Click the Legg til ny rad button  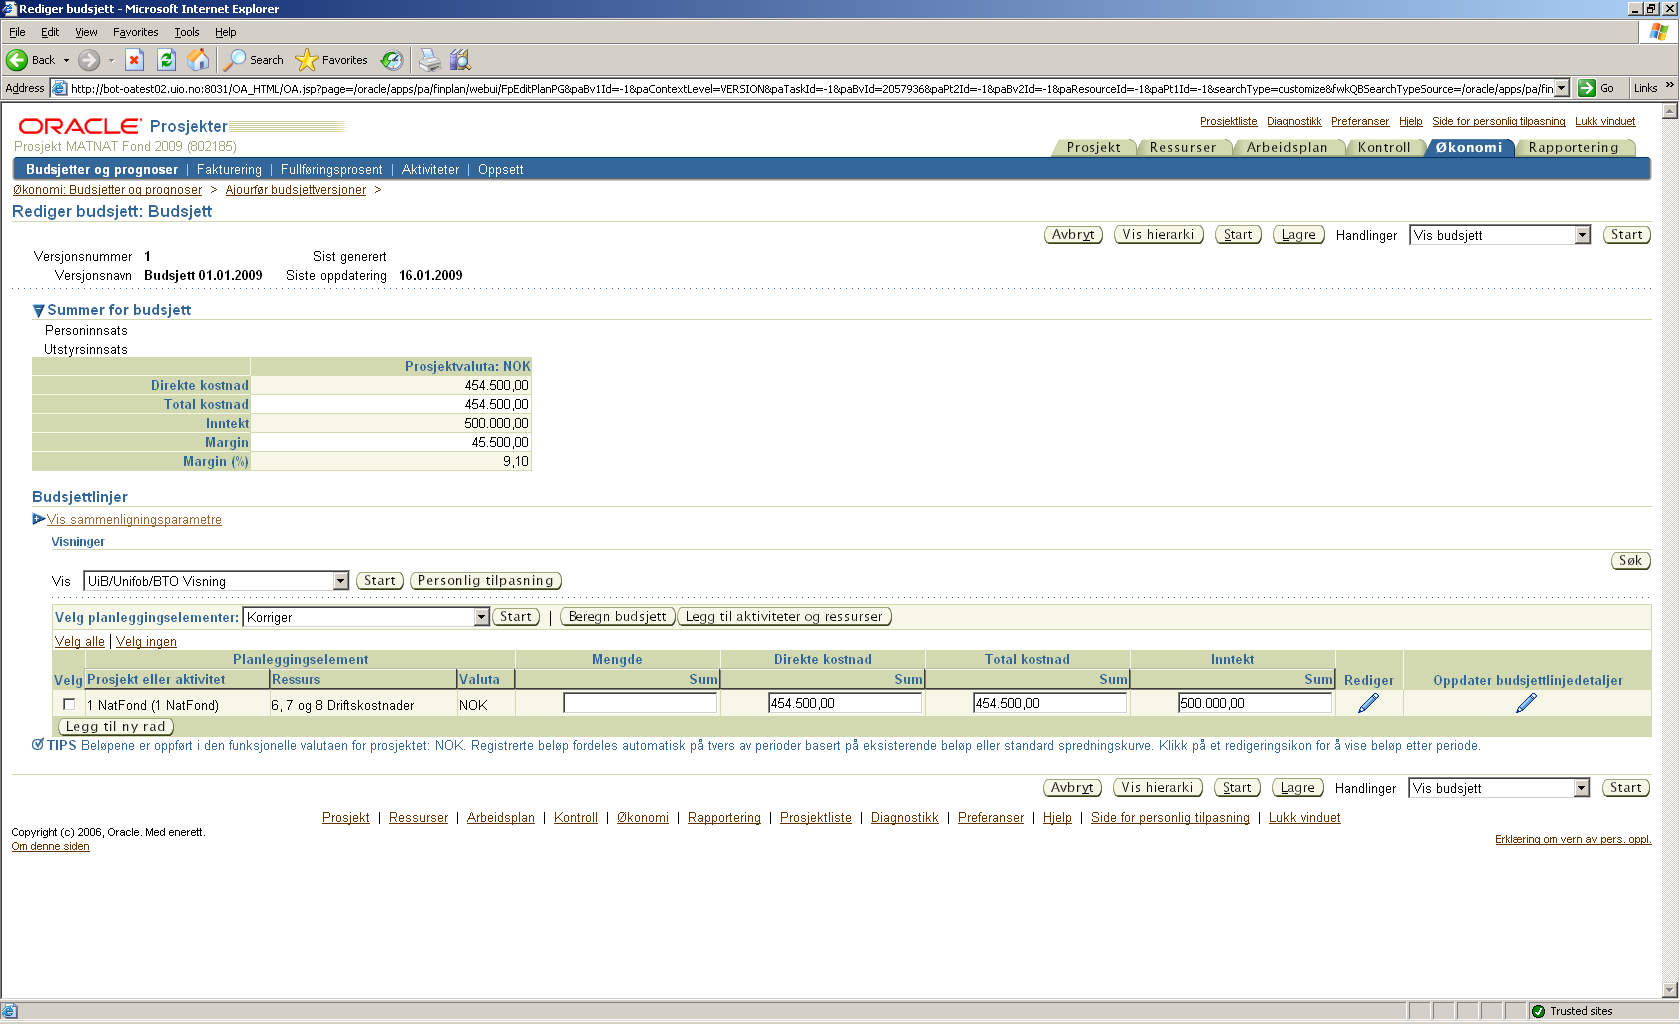point(116,727)
